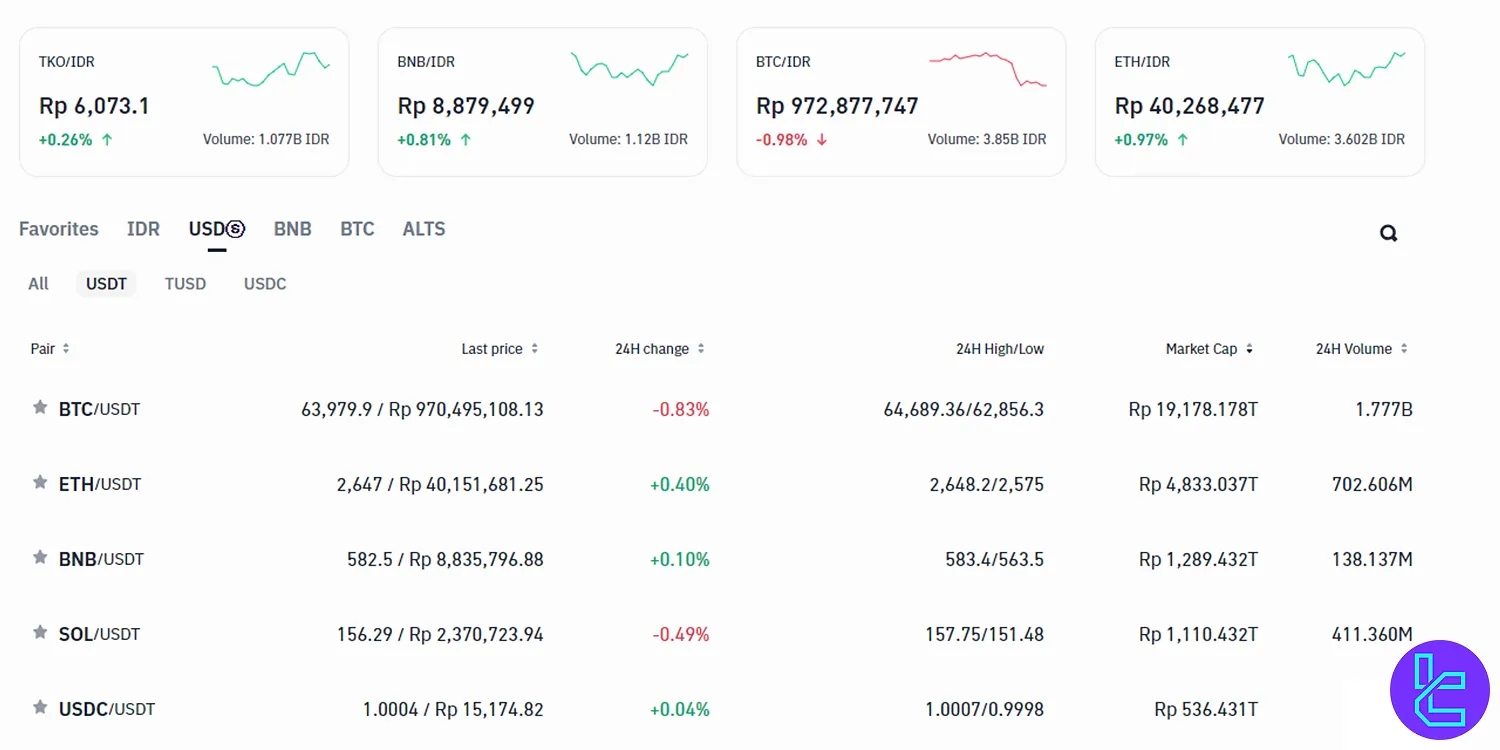The image size is (1500, 750).
Task: Click BTC last price 63,979.9 cell
Action: pos(422,409)
